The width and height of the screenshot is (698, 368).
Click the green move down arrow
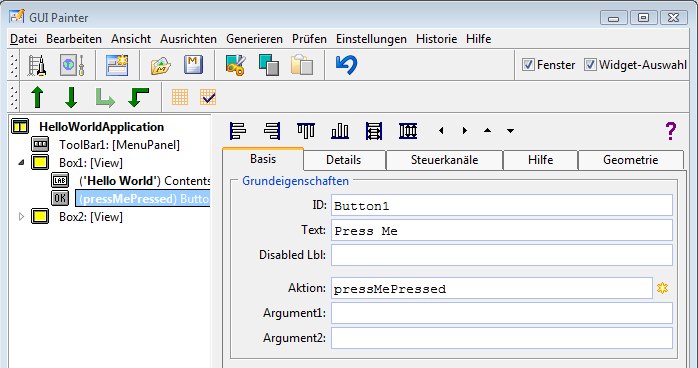(71, 97)
